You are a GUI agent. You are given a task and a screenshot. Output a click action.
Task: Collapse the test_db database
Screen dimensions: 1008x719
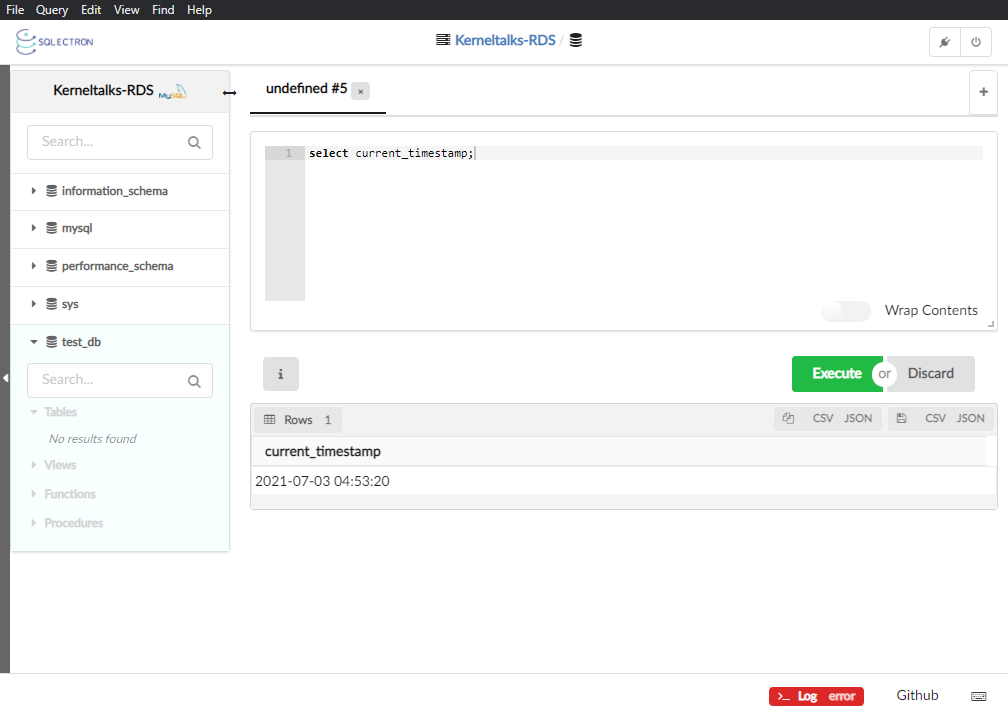(x=33, y=342)
